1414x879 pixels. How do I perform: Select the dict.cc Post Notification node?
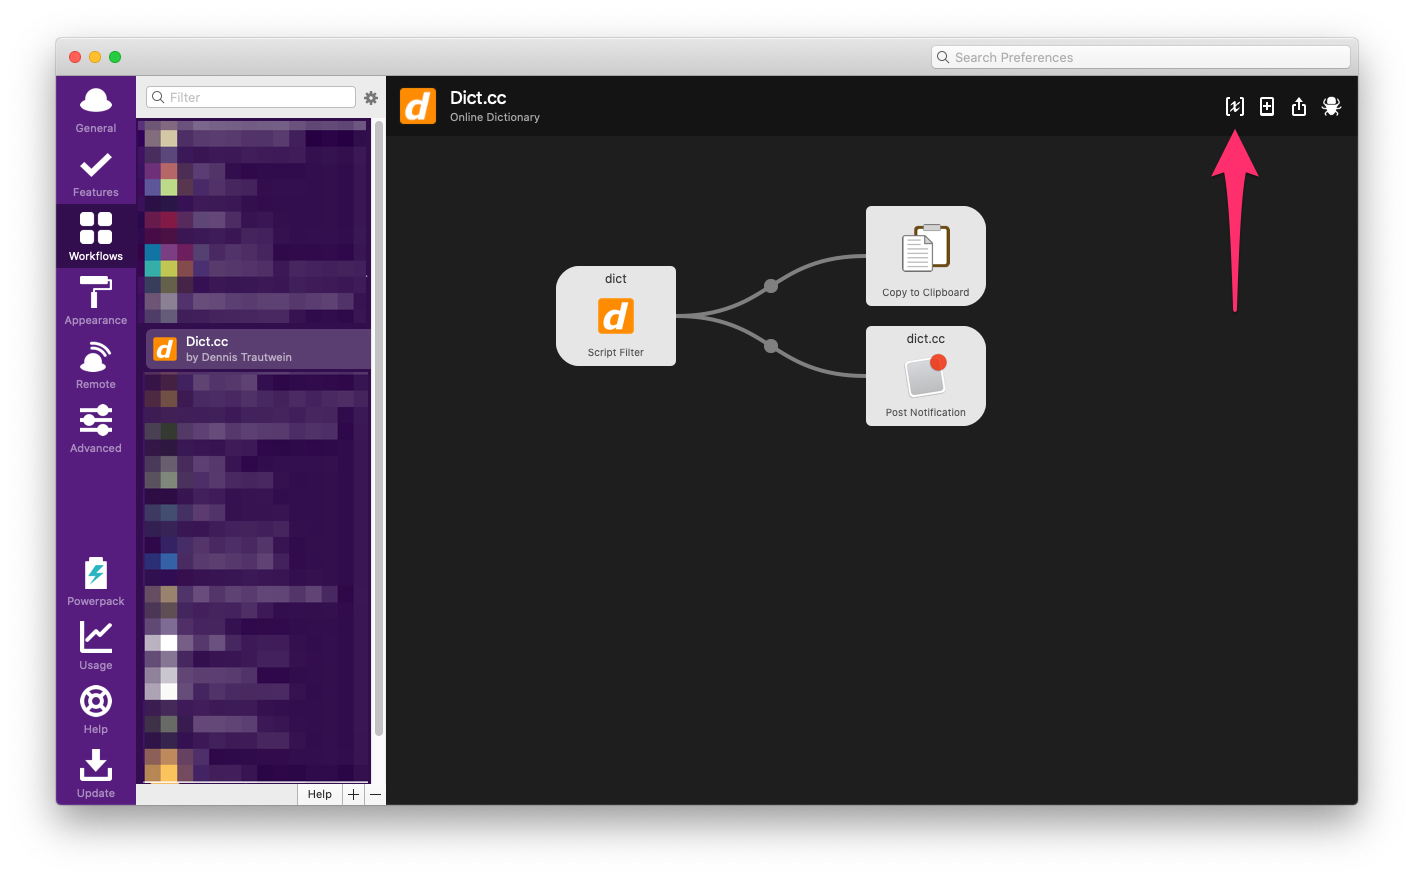[926, 376]
